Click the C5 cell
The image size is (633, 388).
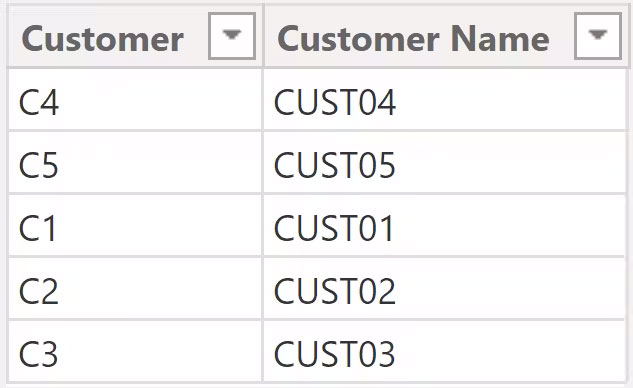(135, 163)
